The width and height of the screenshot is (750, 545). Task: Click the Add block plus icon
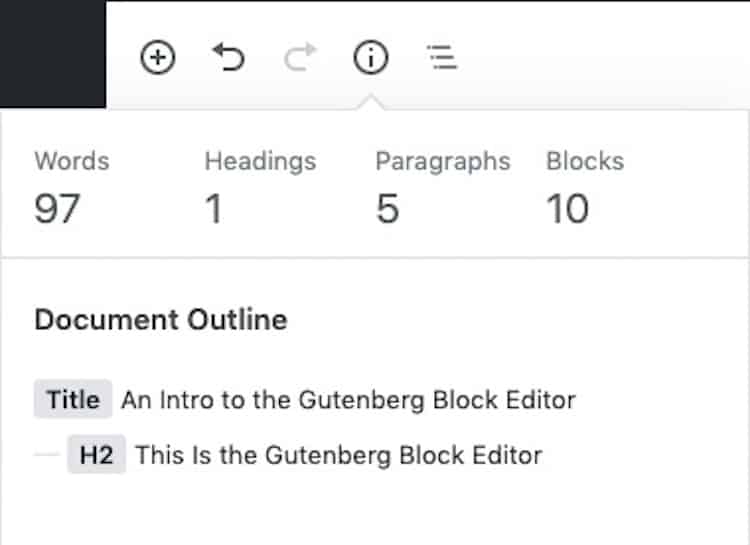(x=157, y=57)
